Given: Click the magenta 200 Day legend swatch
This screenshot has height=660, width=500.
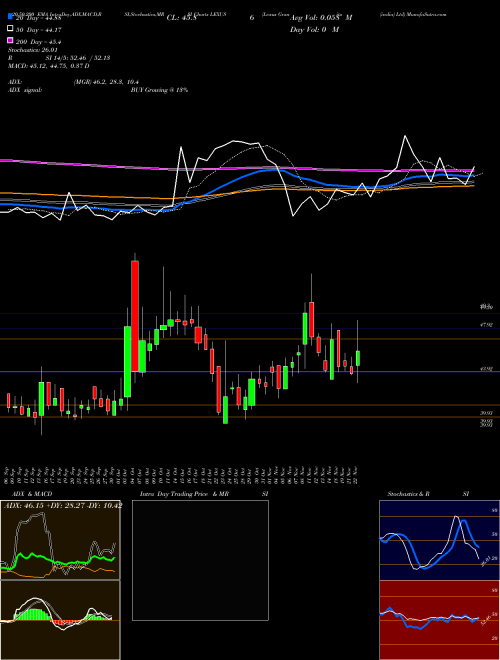Looking at the screenshot, I should pos(10,40).
